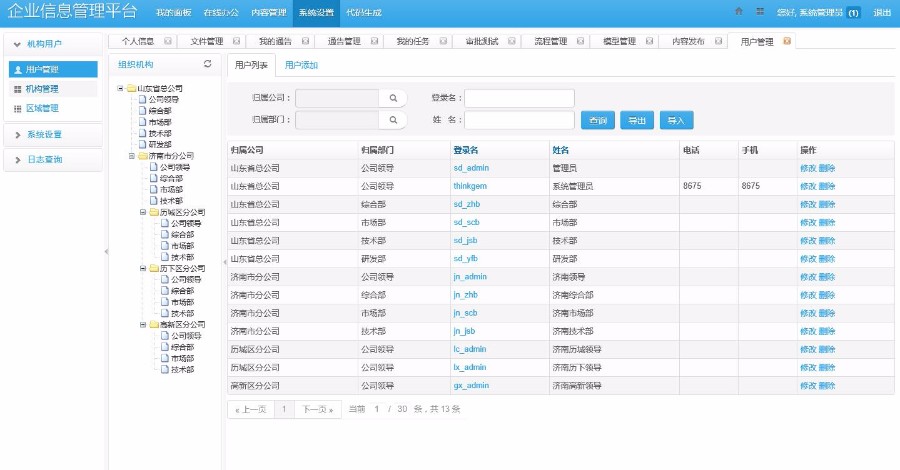The height and width of the screenshot is (470, 900).
Task: Click the home icon in top bar
Action: (739, 11)
